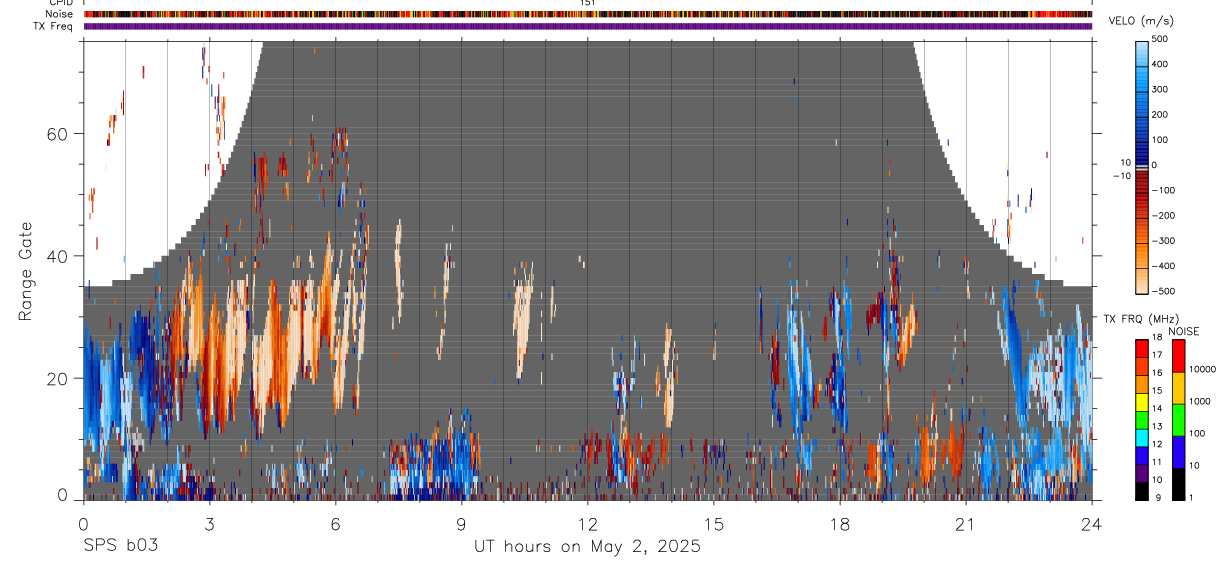The height and width of the screenshot is (567, 1228).
Task: Click the '10000' label on NOISE legend
Action: [1203, 369]
